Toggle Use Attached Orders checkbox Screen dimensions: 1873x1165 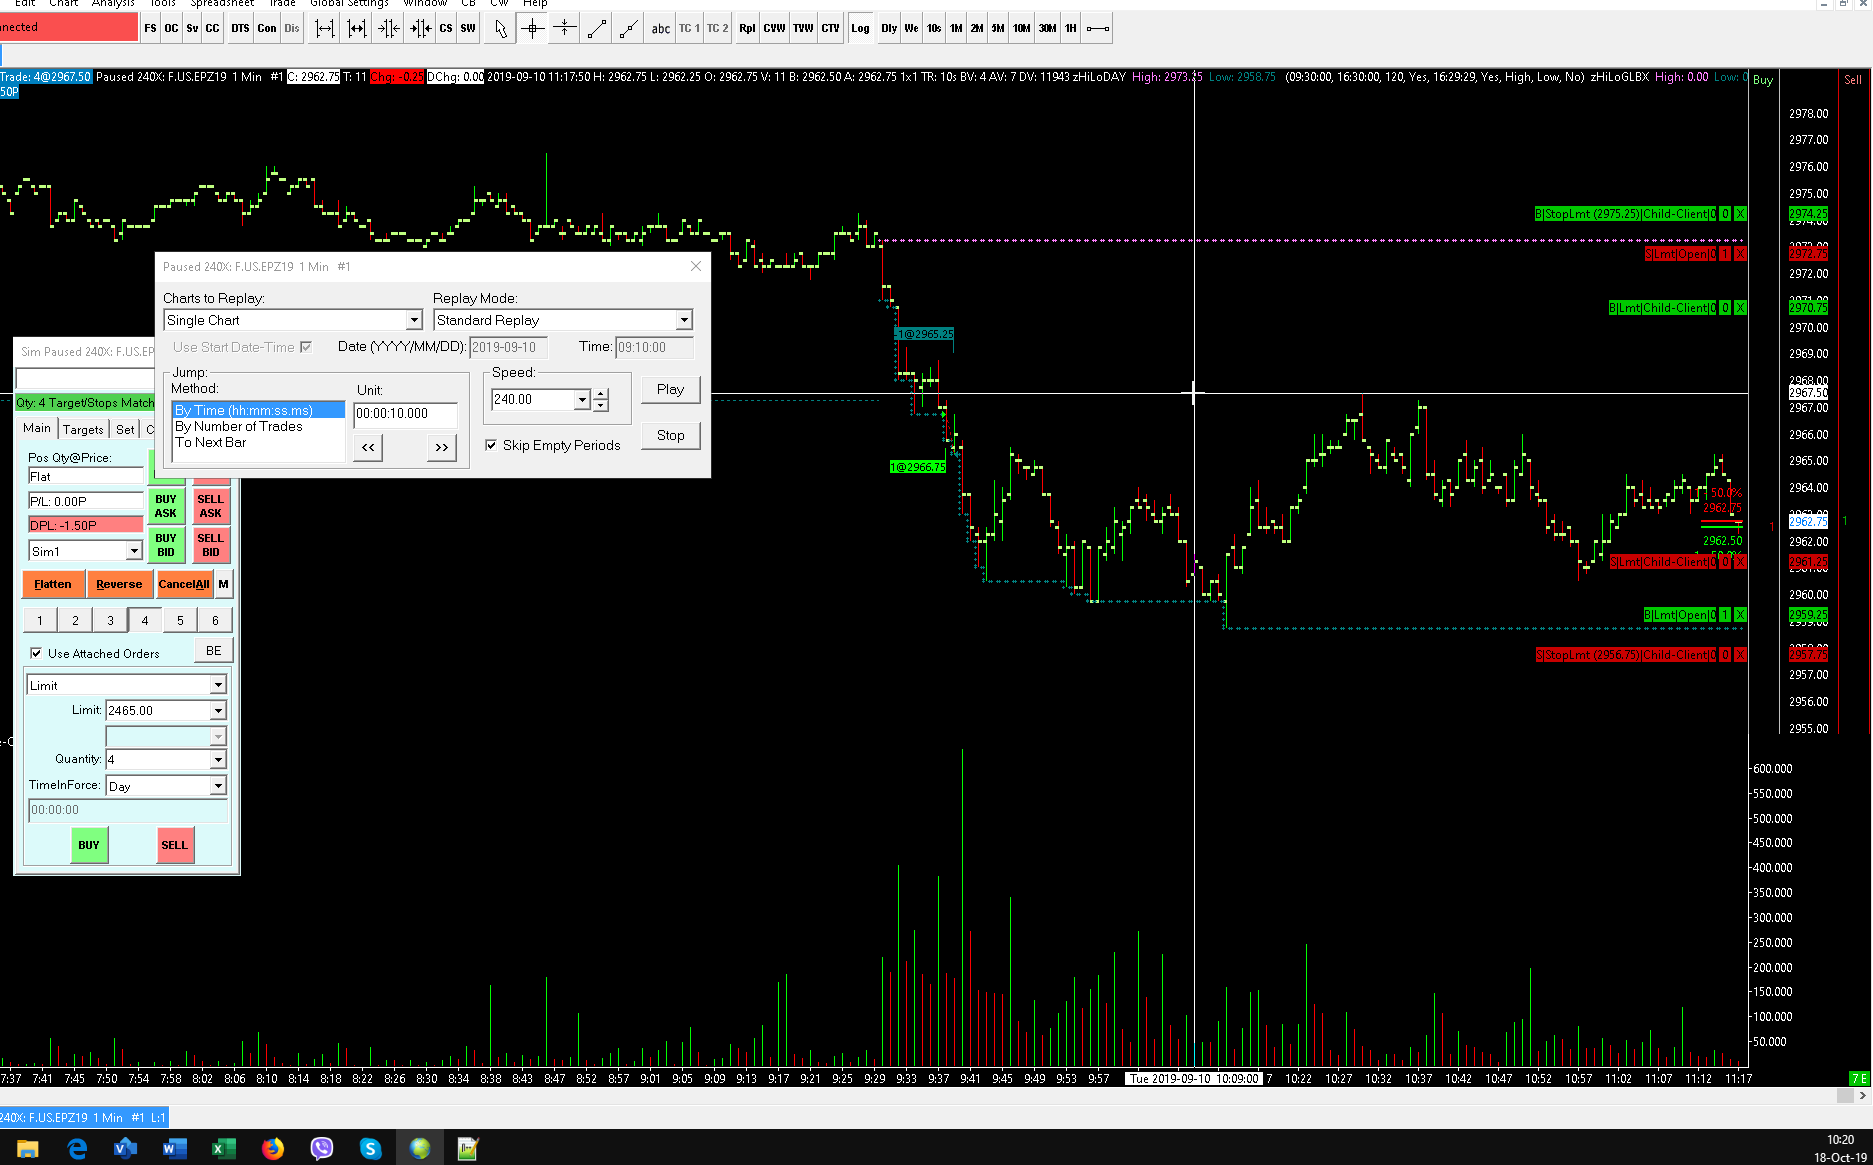coord(37,653)
